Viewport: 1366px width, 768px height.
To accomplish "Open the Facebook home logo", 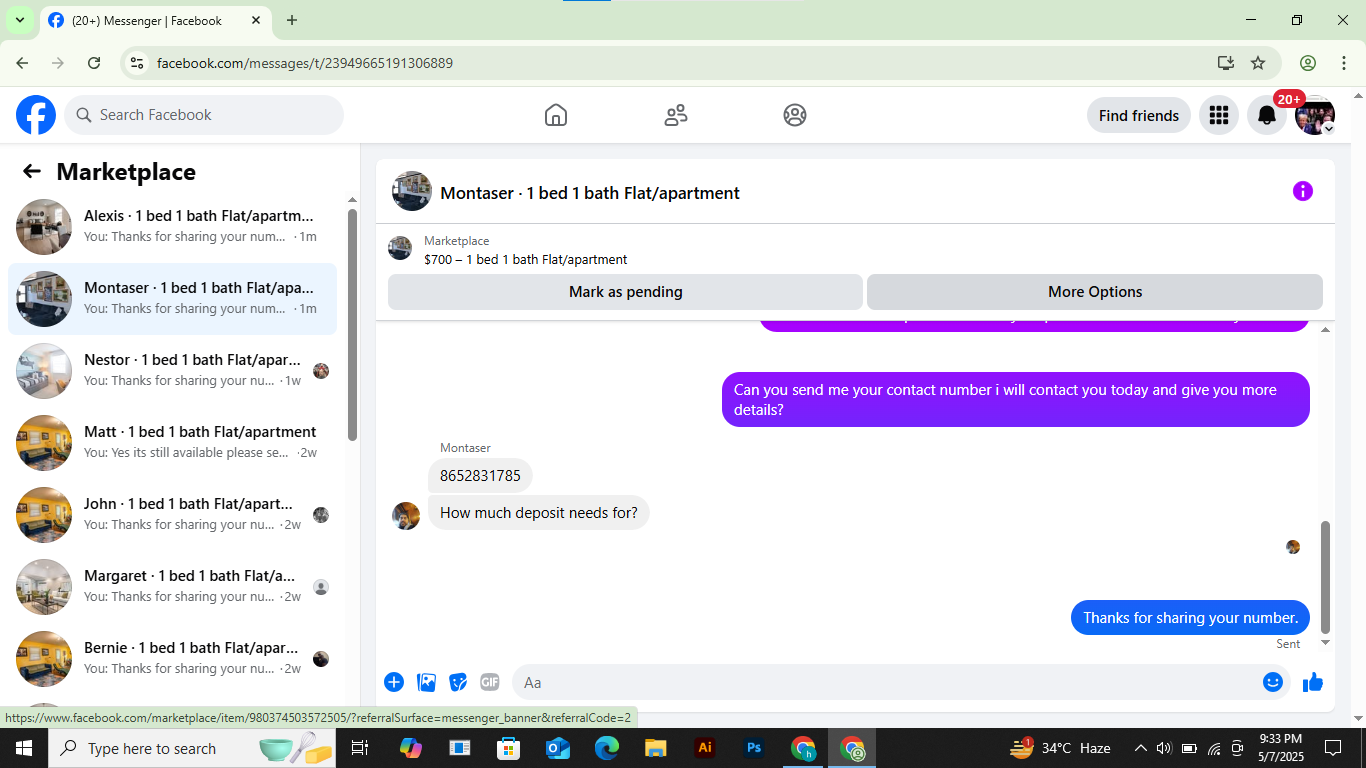I will [x=36, y=115].
